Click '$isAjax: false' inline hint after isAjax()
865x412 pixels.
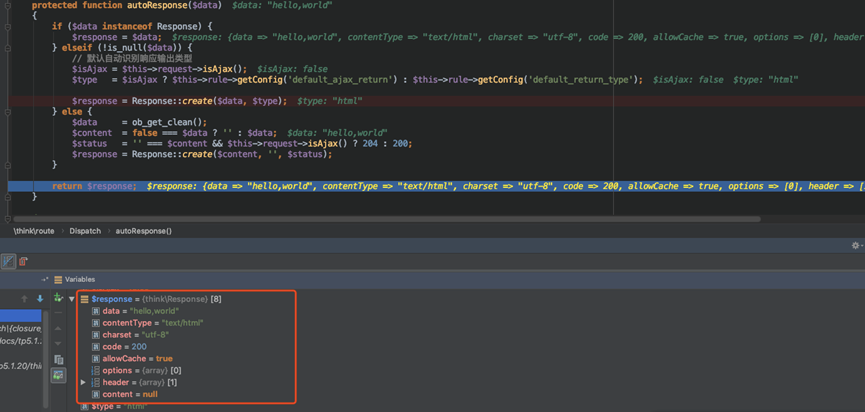tap(292, 69)
